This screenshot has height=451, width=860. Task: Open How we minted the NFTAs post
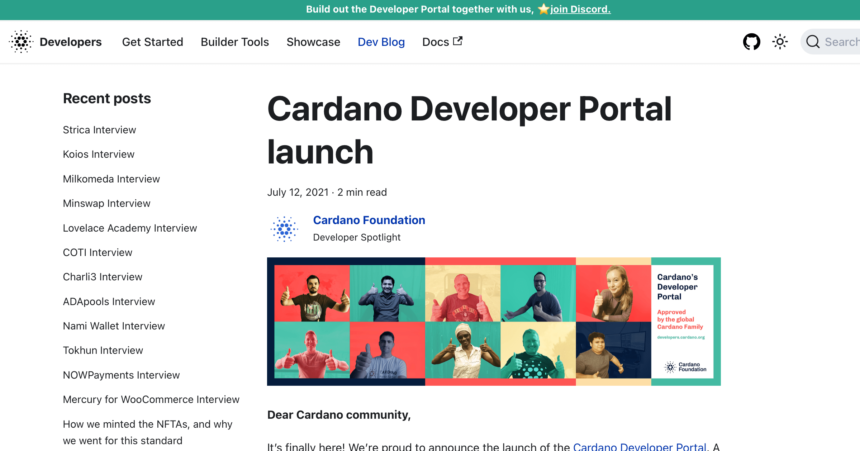(148, 432)
